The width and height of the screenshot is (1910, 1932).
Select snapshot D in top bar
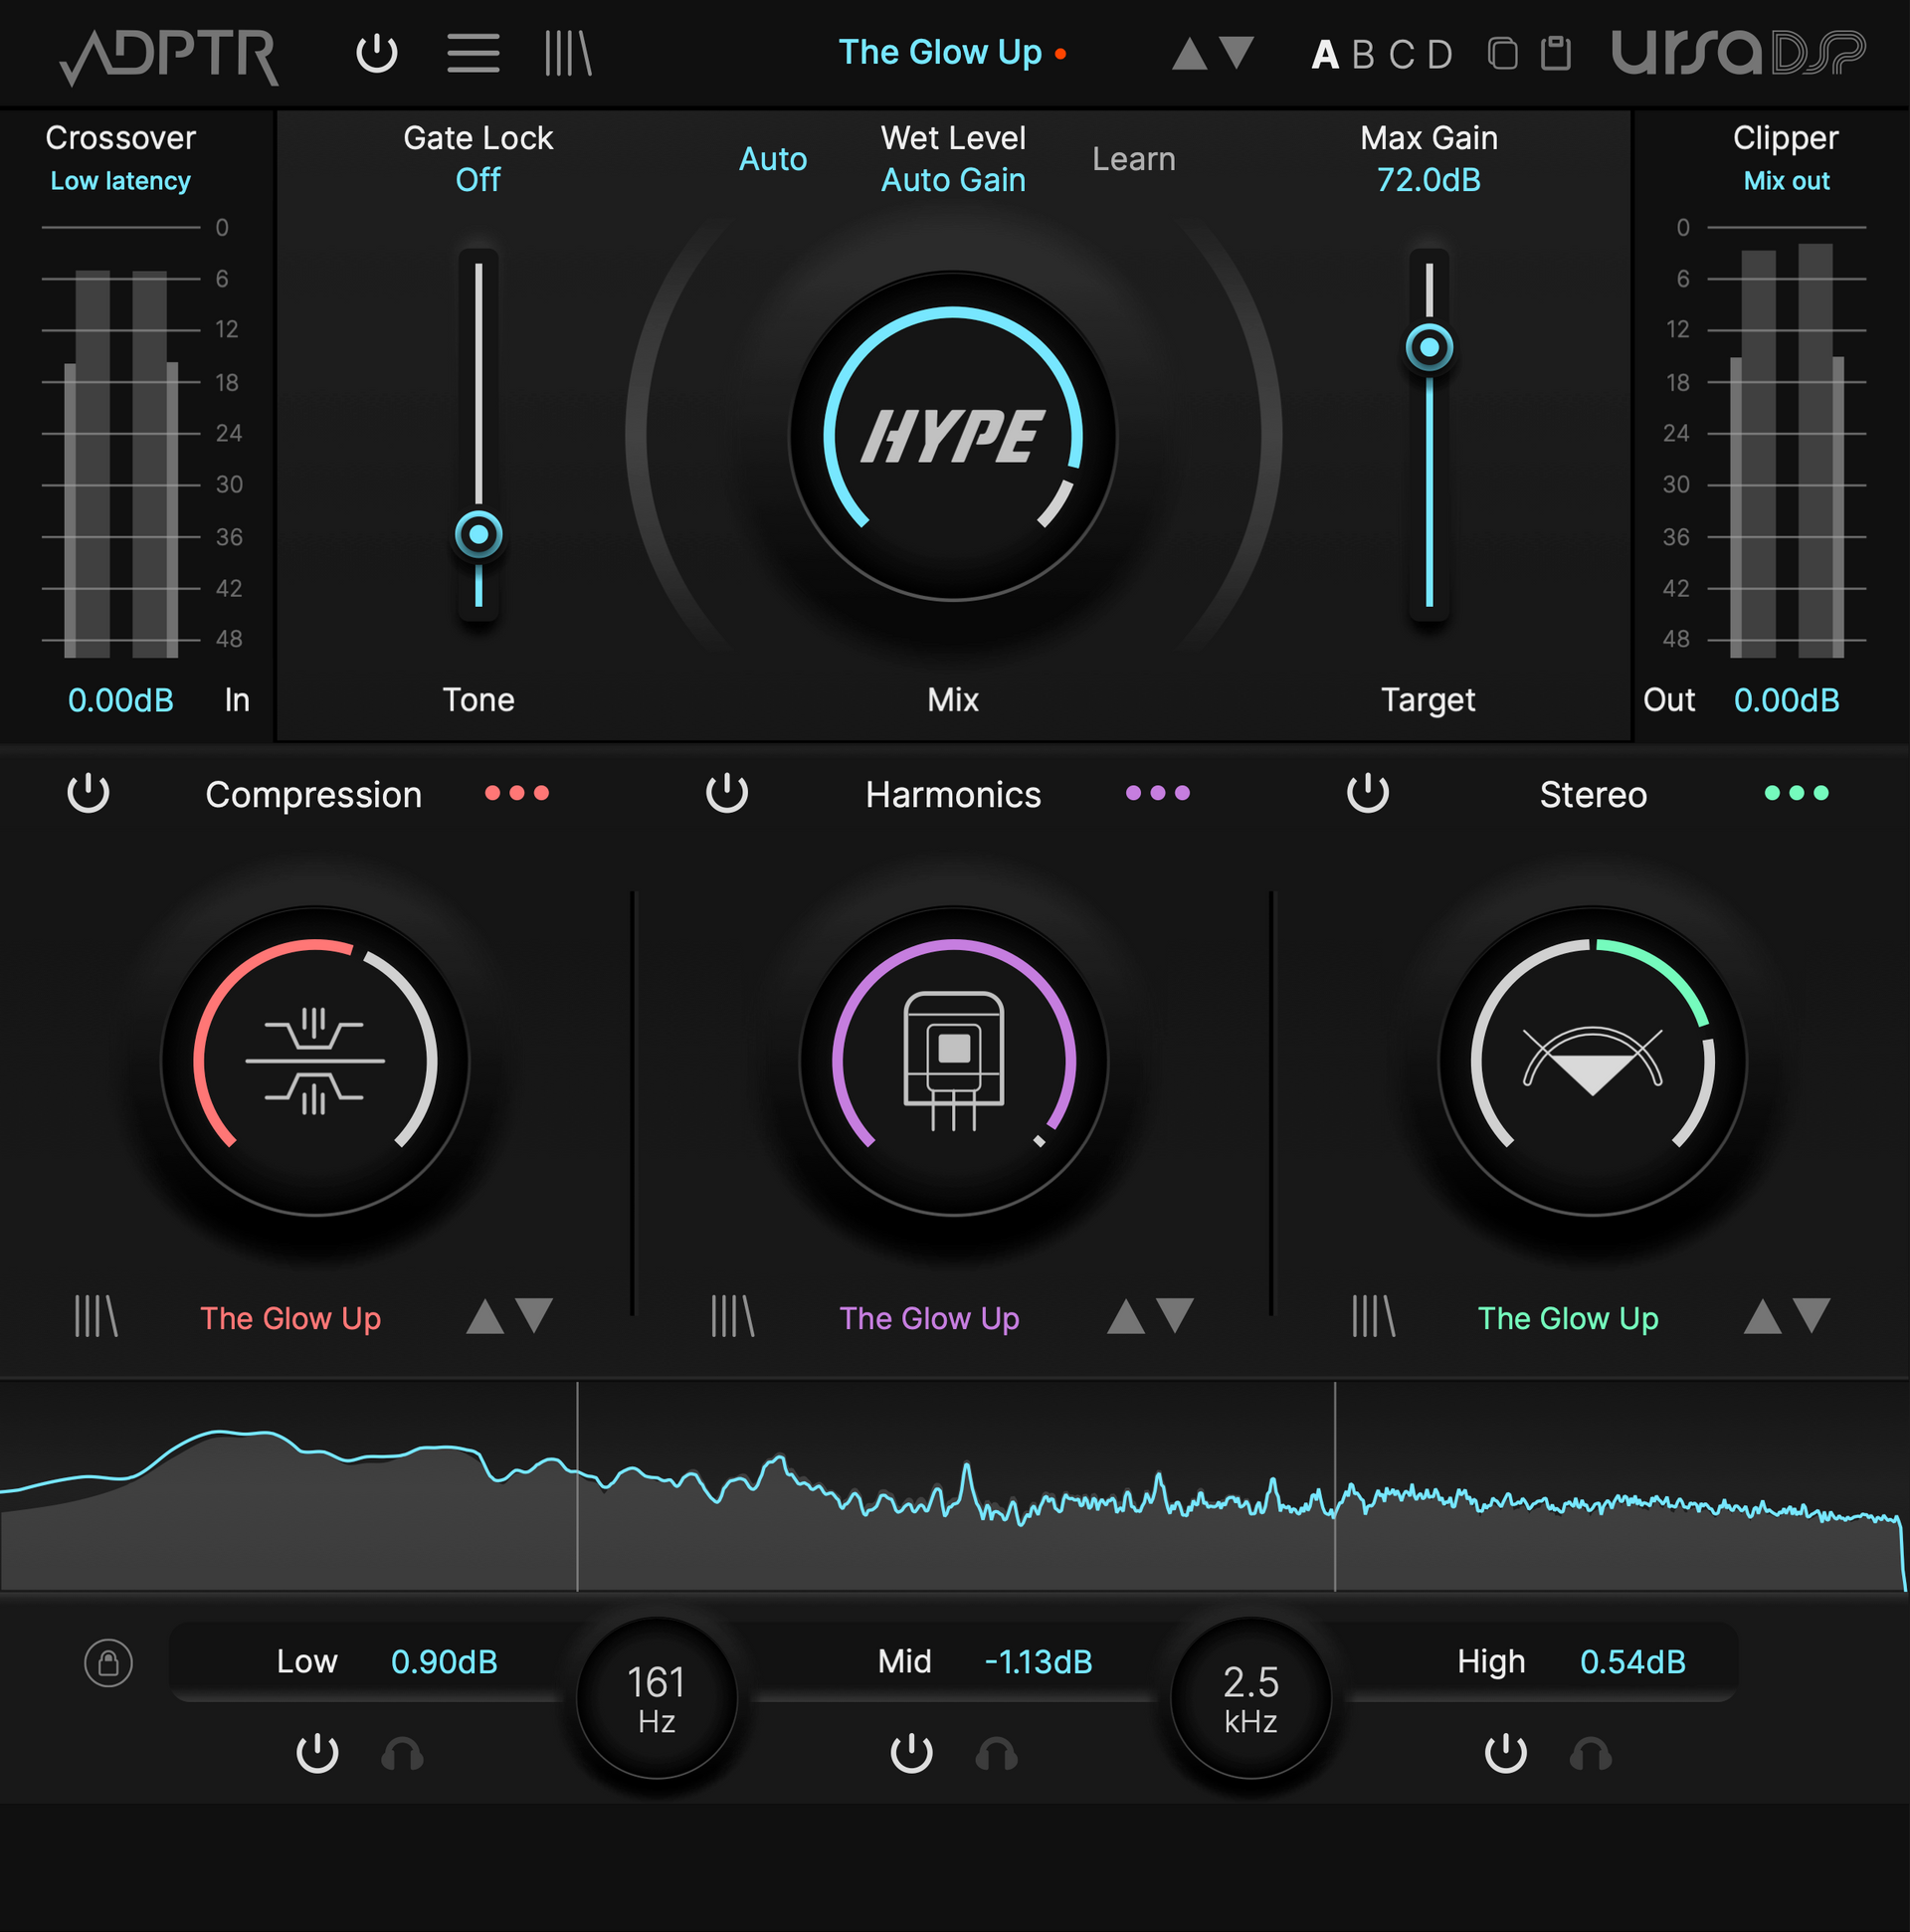pos(1438,55)
